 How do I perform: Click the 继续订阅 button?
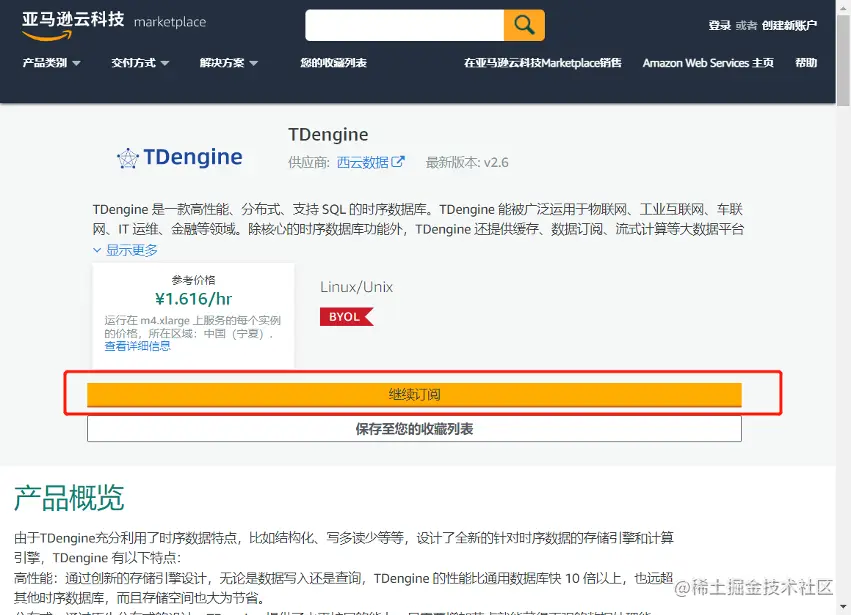click(x=414, y=395)
